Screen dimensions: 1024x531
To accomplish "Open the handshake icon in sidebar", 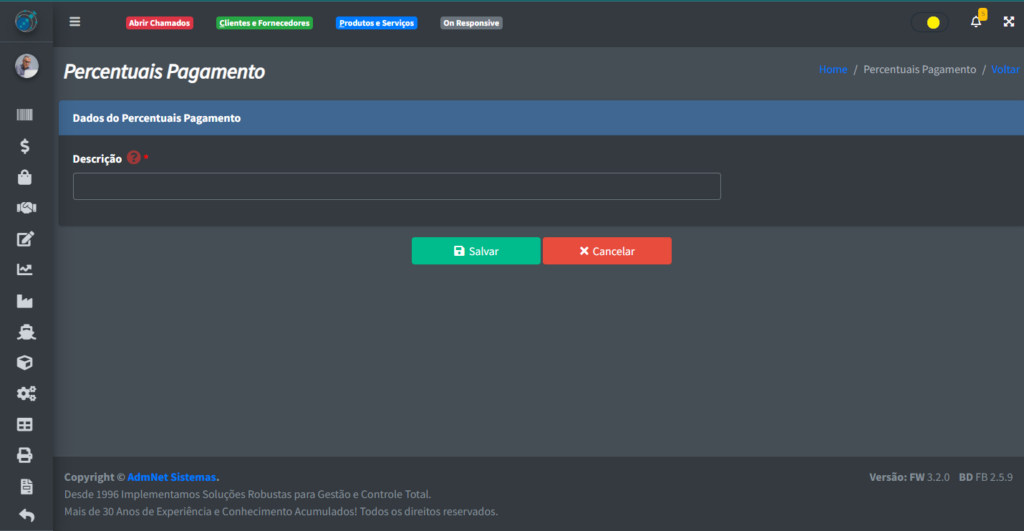I will pos(26,208).
